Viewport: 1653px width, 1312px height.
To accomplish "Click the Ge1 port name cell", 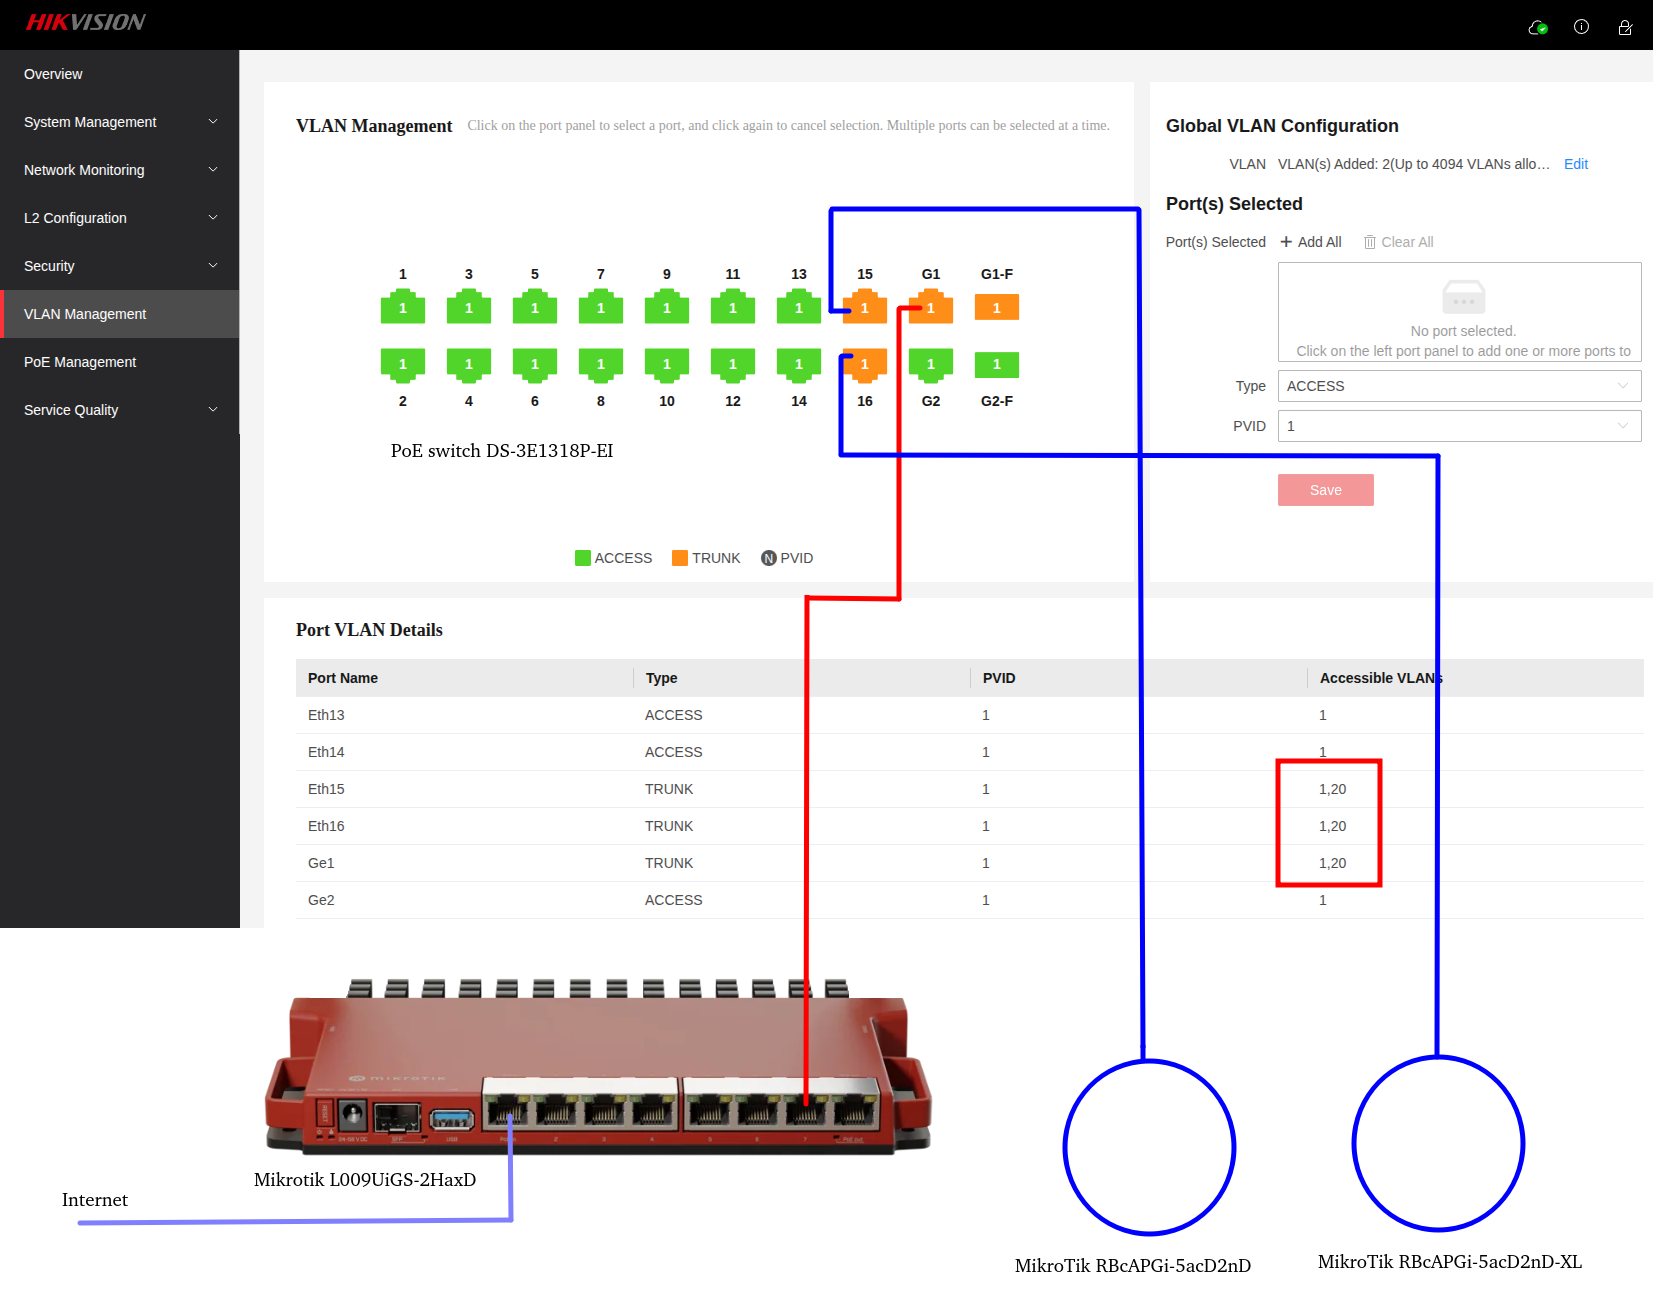I will 321,863.
